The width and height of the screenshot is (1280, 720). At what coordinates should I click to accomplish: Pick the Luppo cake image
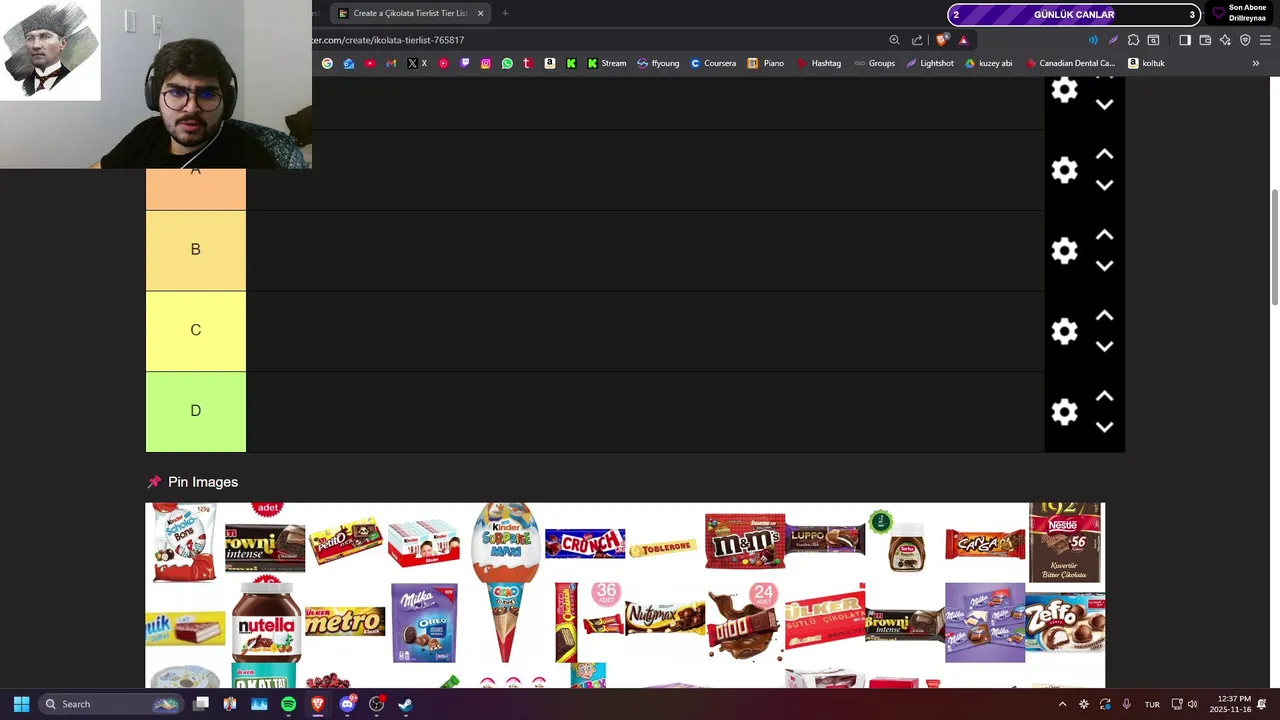[825, 539]
